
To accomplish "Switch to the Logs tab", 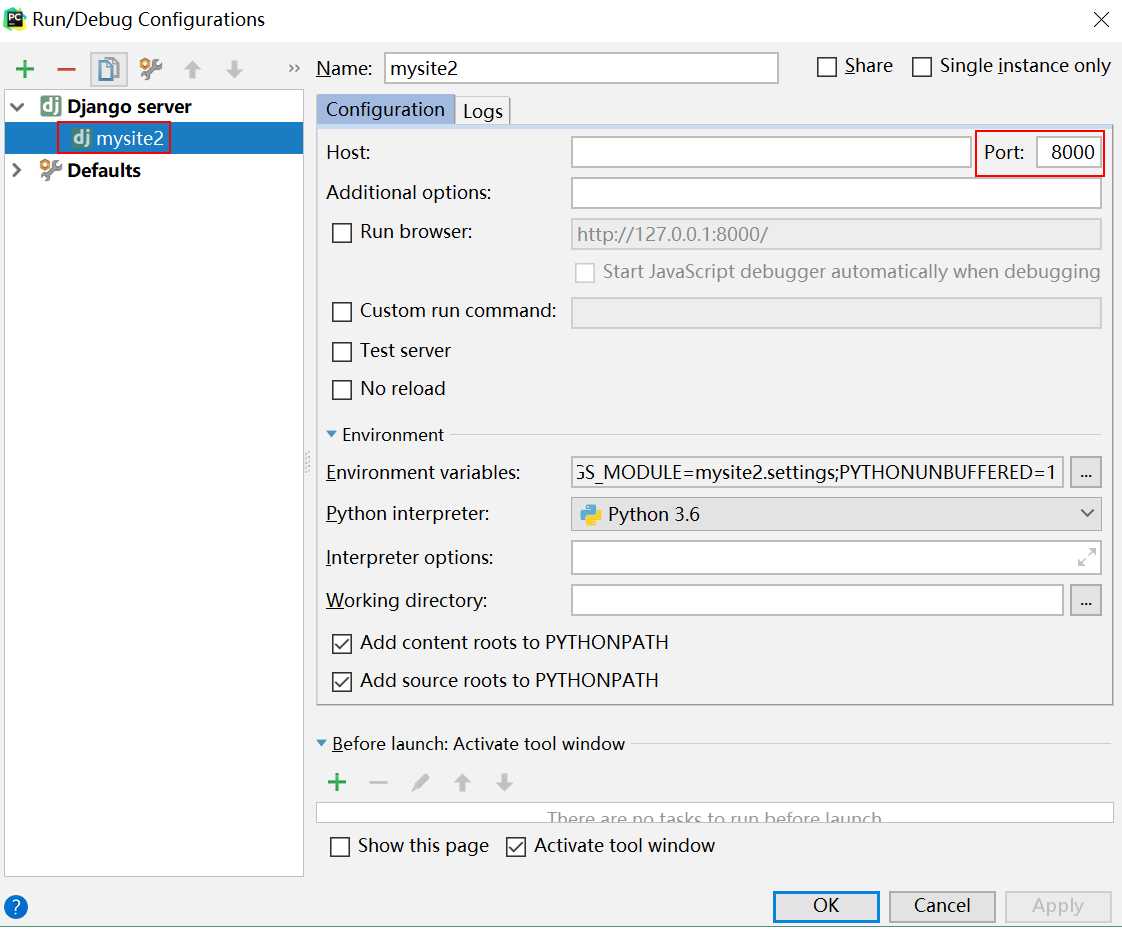I will pos(483,111).
